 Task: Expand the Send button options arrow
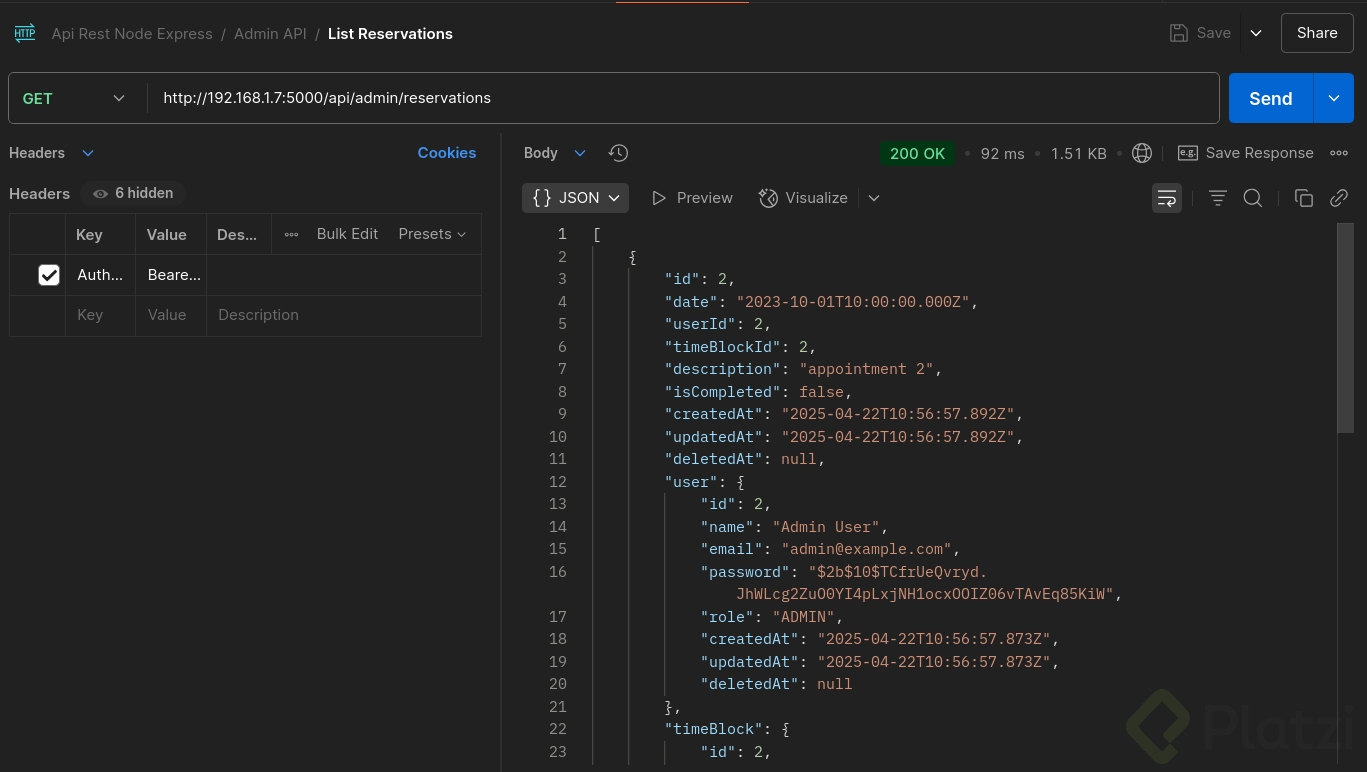click(1333, 98)
